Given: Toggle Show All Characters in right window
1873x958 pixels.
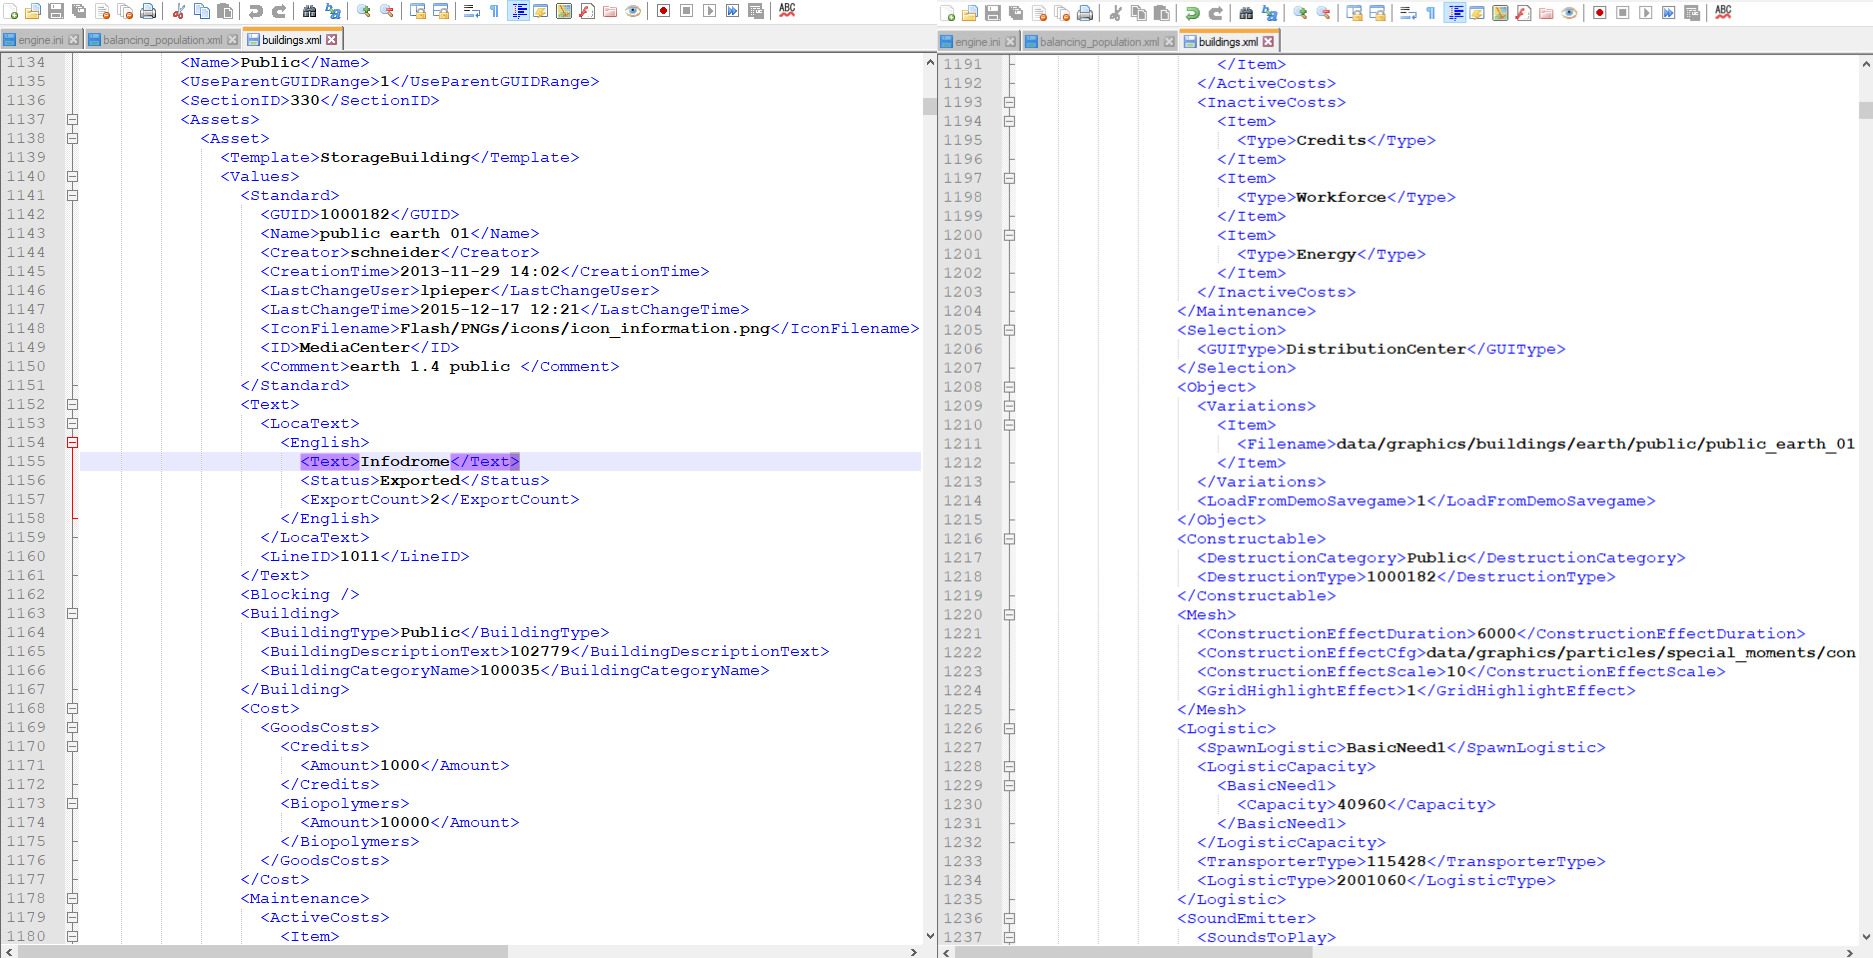Looking at the screenshot, I should coord(1431,13).
